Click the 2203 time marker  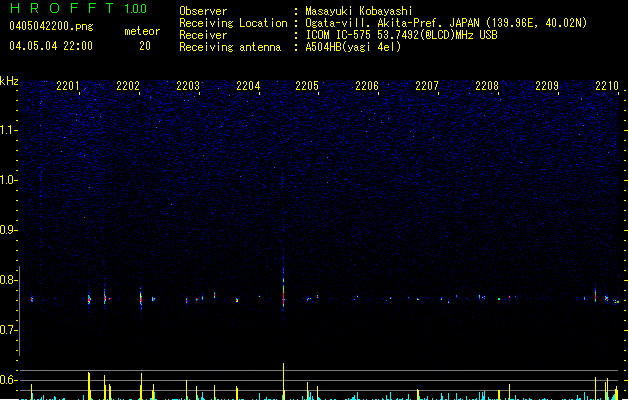pos(188,85)
